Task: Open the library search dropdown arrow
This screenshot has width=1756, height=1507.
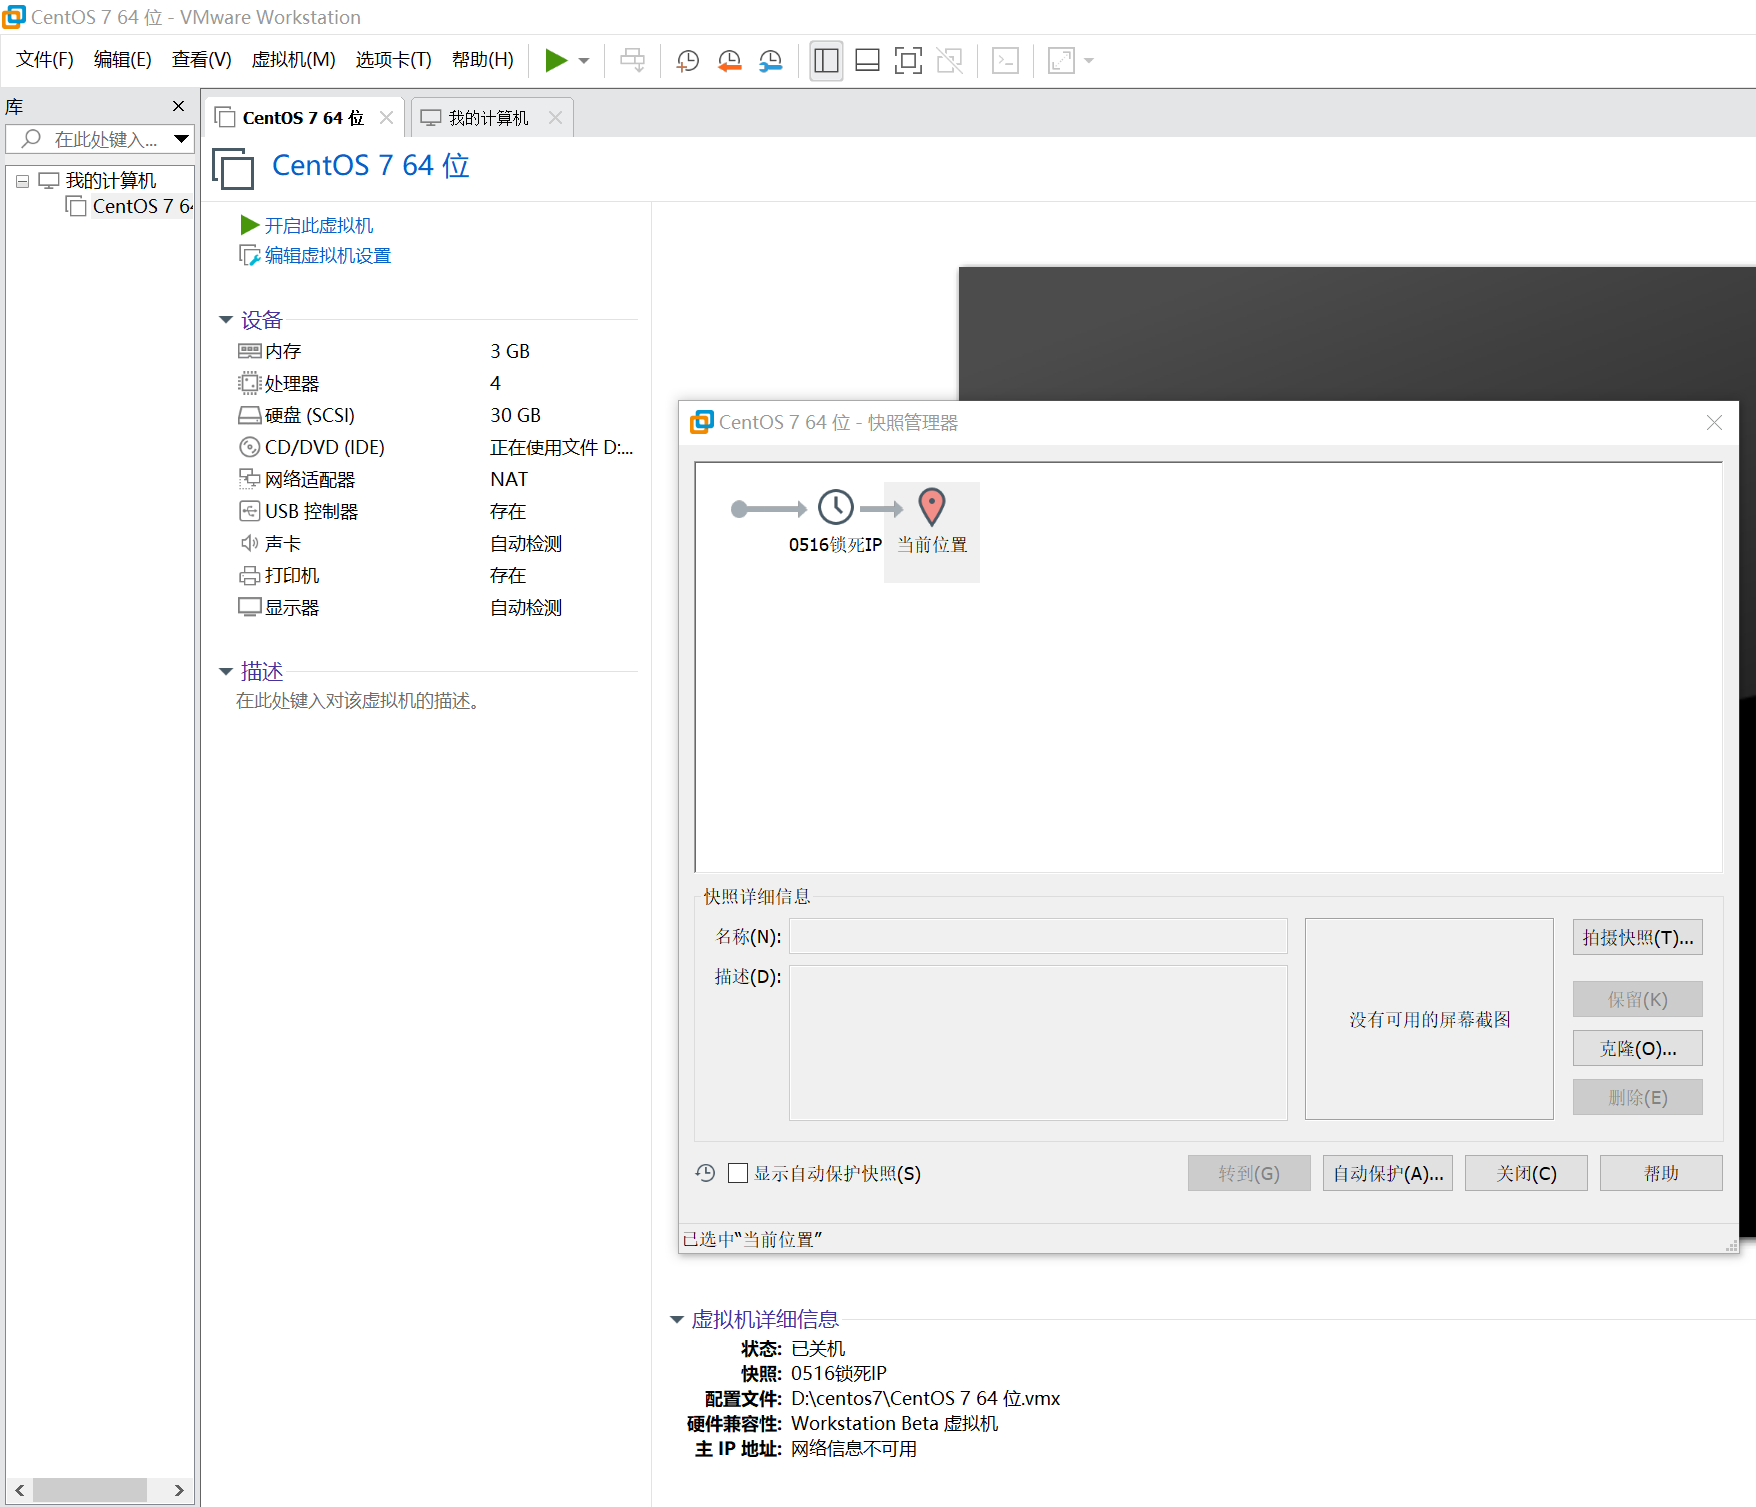Action: pyautogui.click(x=181, y=139)
